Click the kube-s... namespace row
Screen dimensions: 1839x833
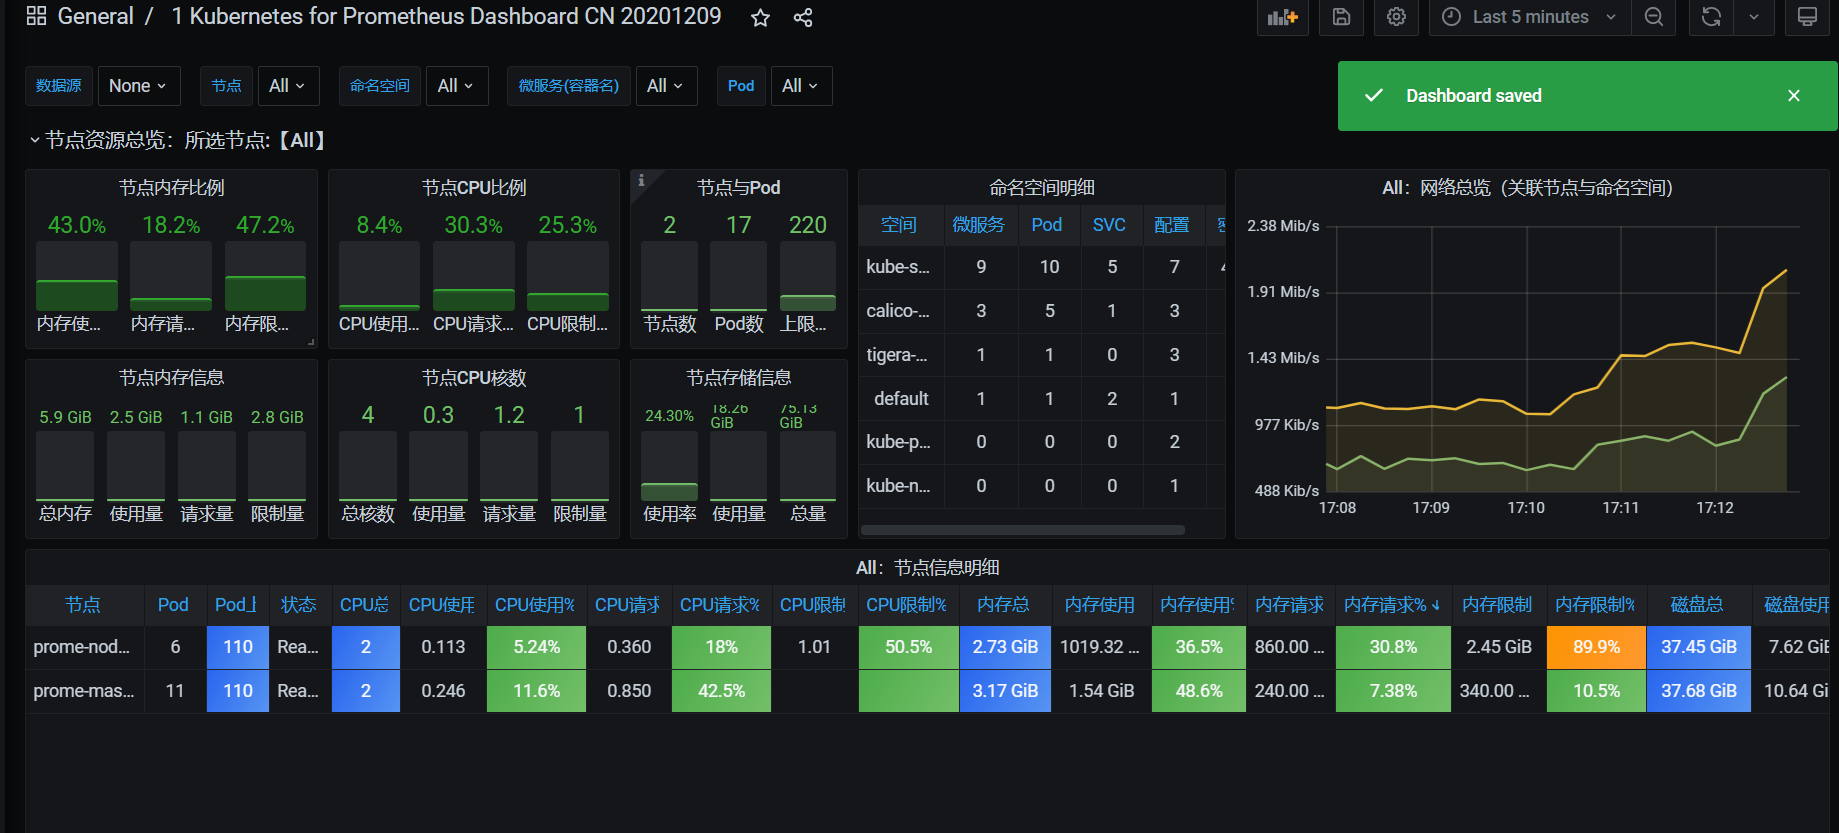(1041, 267)
